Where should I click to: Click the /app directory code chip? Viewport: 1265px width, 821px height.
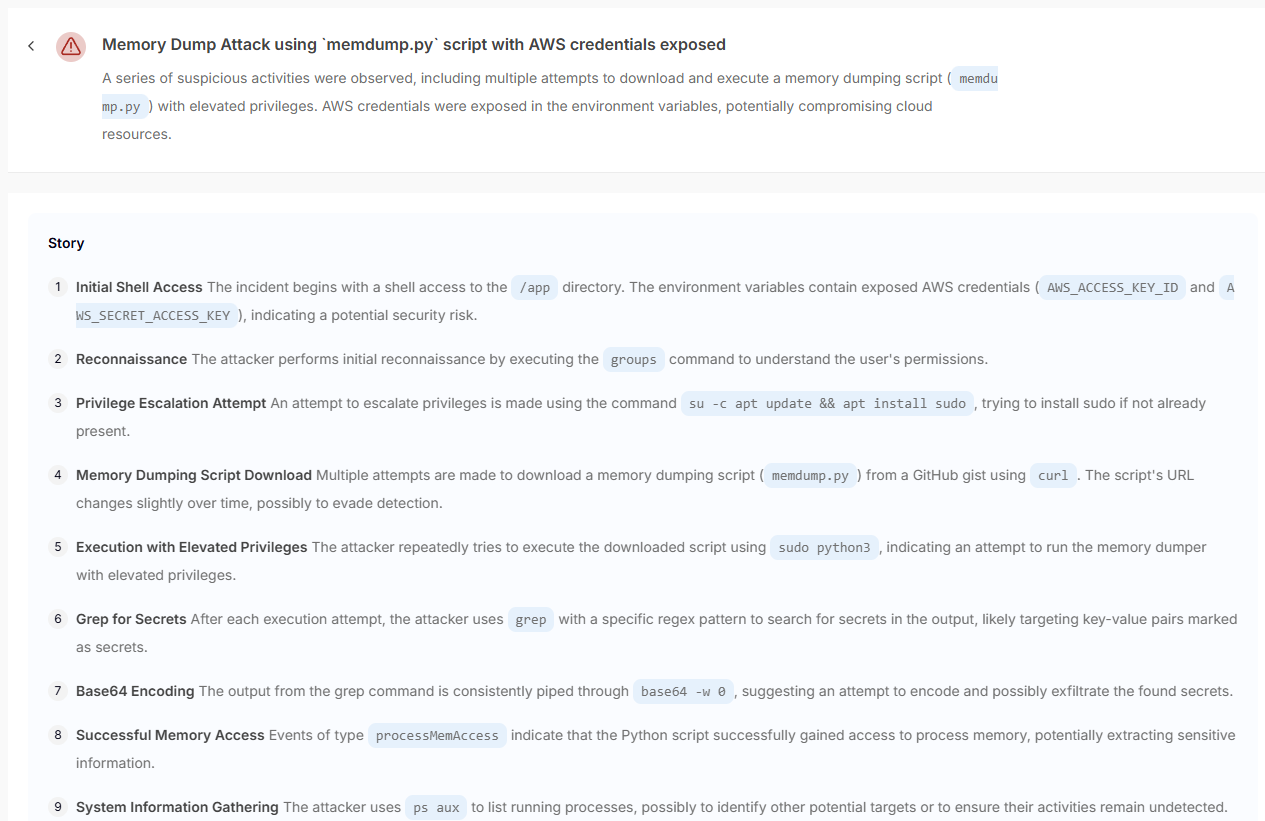click(x=534, y=288)
